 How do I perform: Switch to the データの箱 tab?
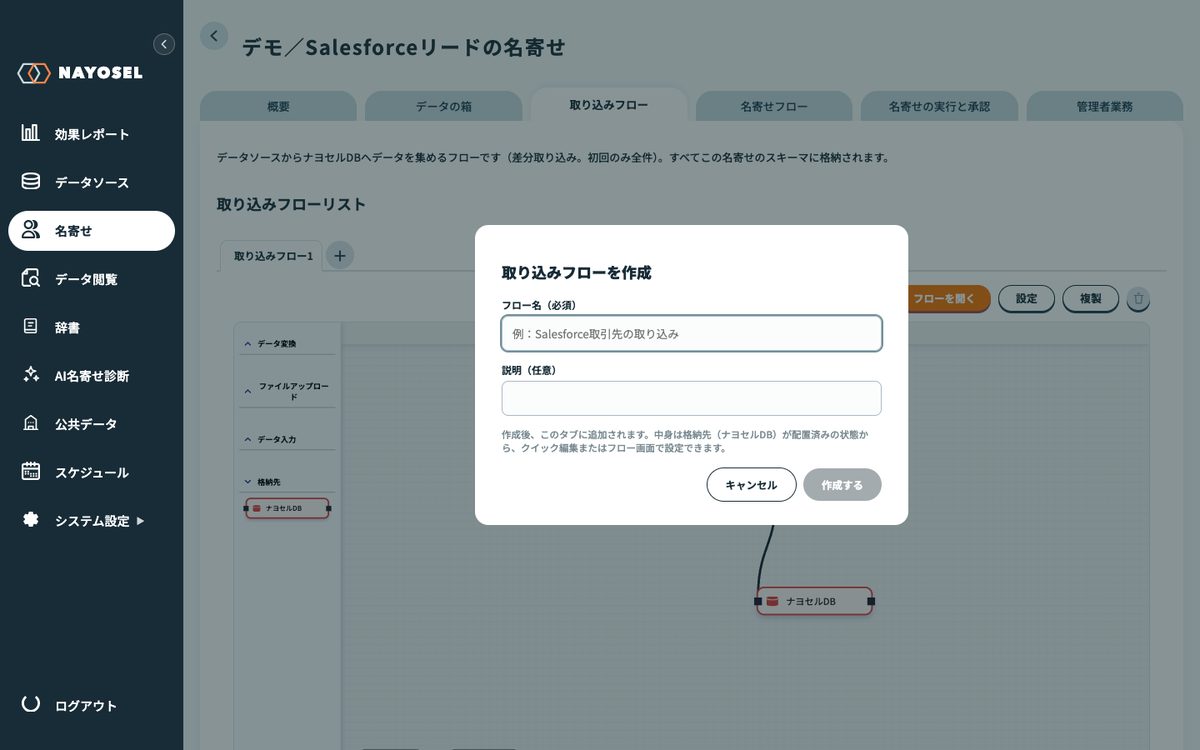[444, 106]
